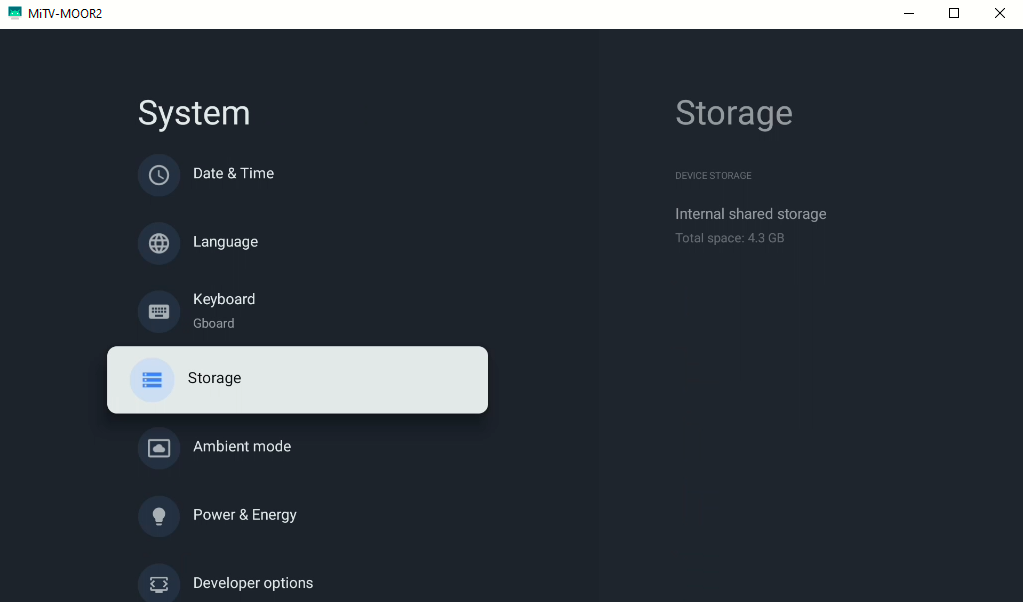Viewport: 1023px width, 602px height.
Task: Click the Language globe icon
Action: [159, 243]
